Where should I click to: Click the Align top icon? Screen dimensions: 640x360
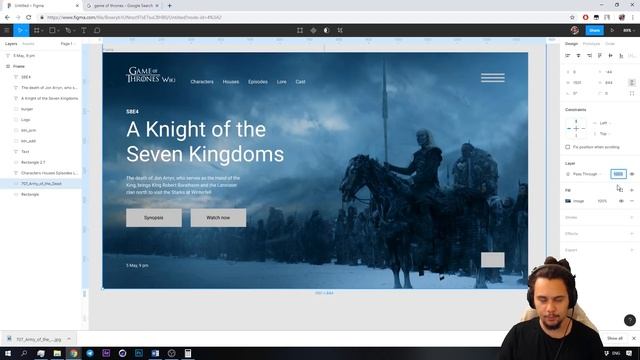[x=600, y=56]
